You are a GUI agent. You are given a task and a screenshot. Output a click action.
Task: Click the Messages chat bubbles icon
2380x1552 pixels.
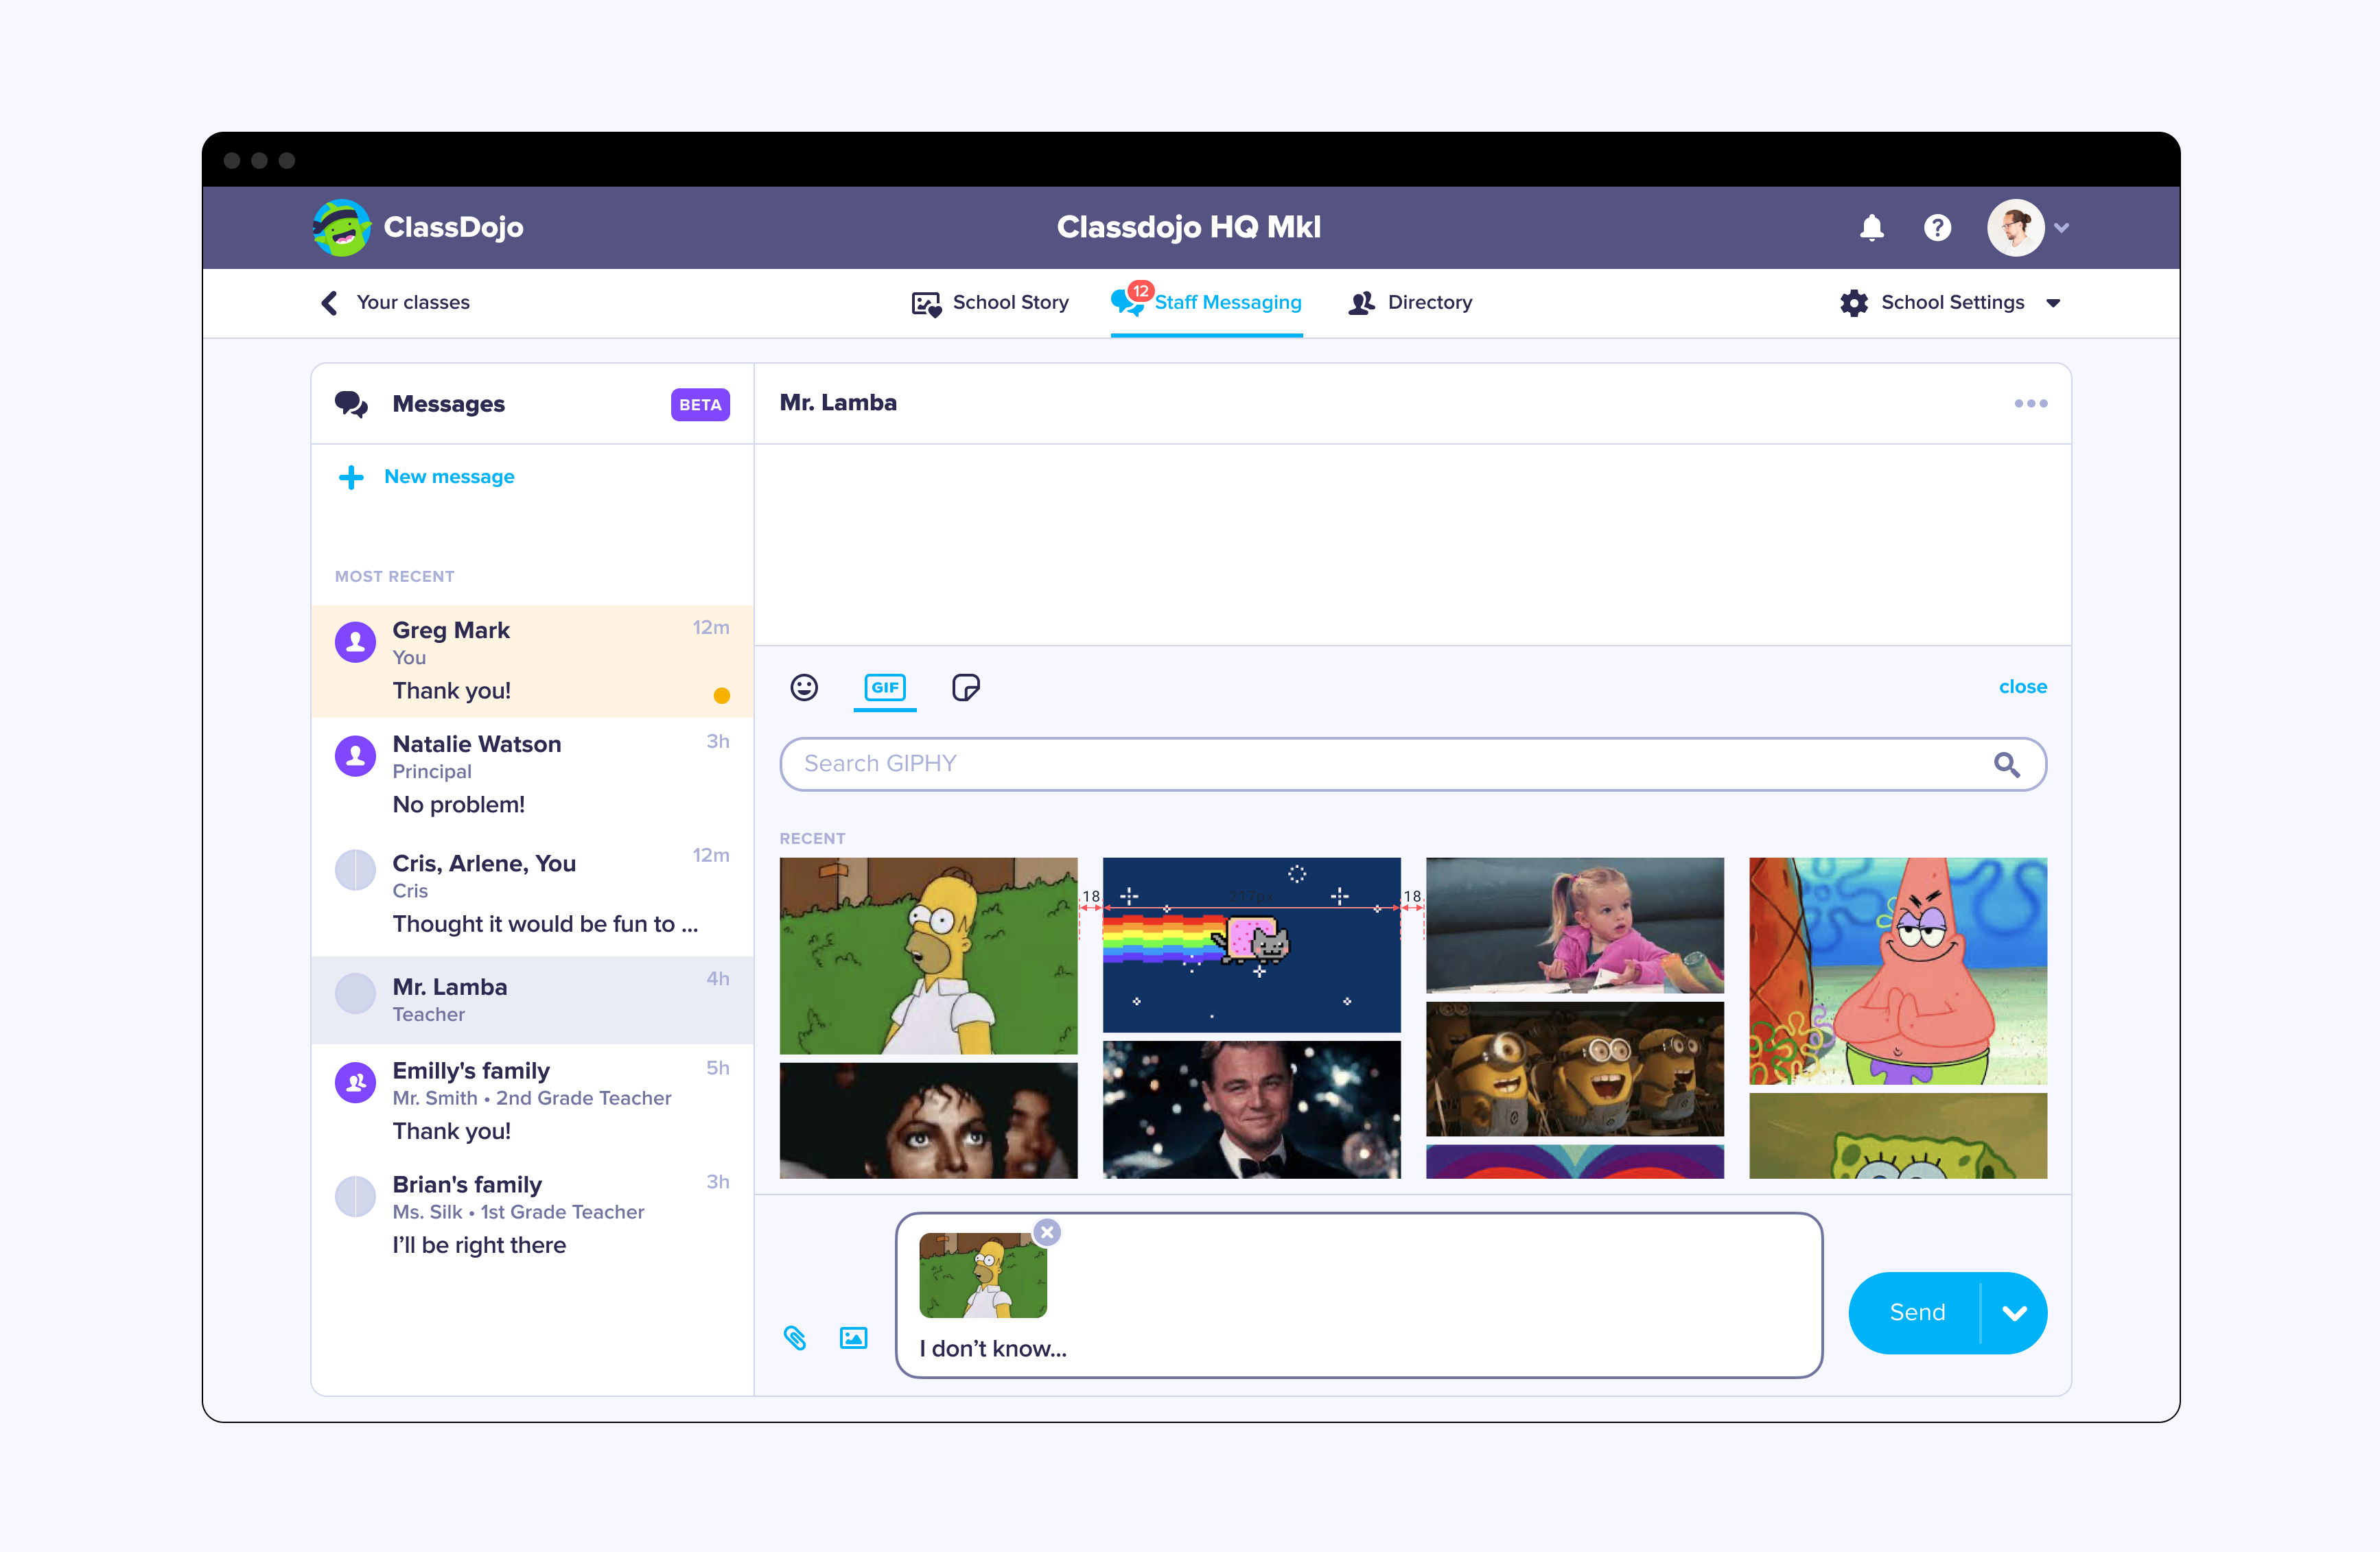[x=351, y=404]
